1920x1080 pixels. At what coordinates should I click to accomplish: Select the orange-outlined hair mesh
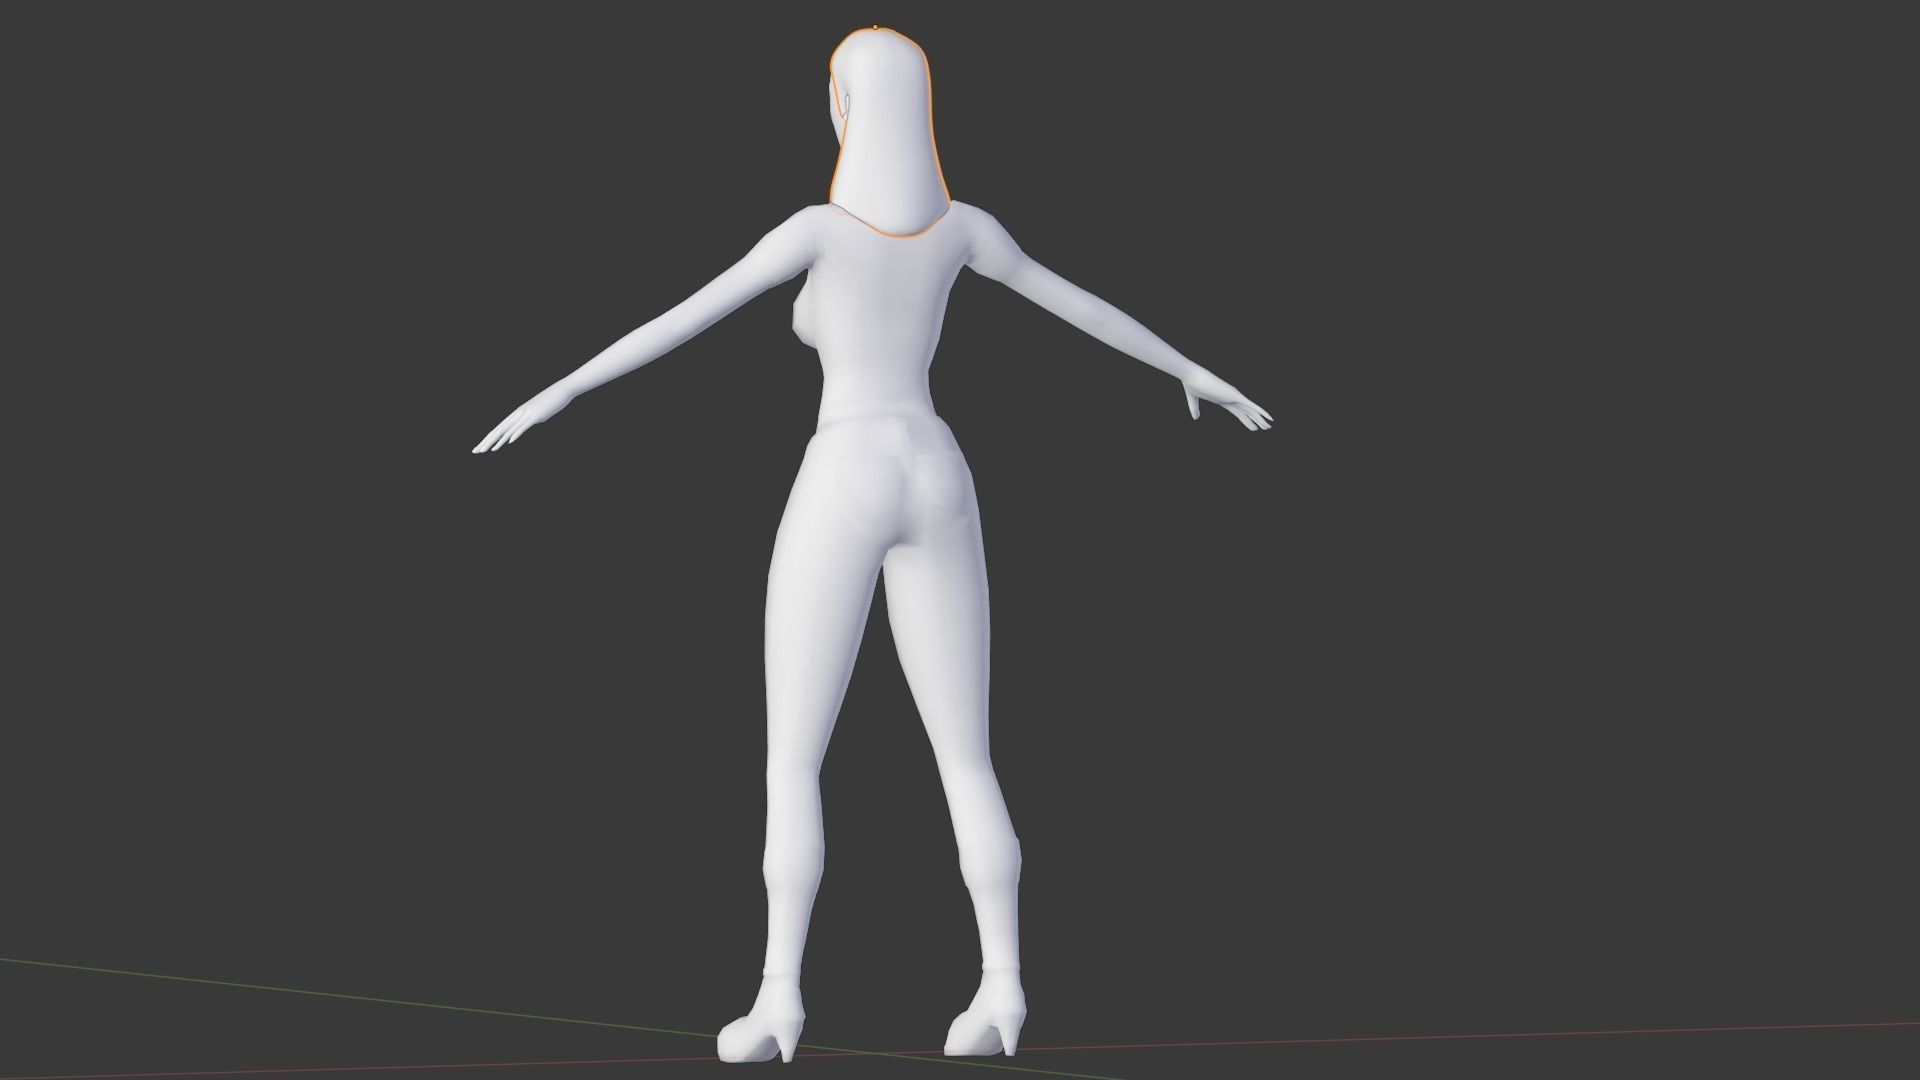click(x=888, y=133)
